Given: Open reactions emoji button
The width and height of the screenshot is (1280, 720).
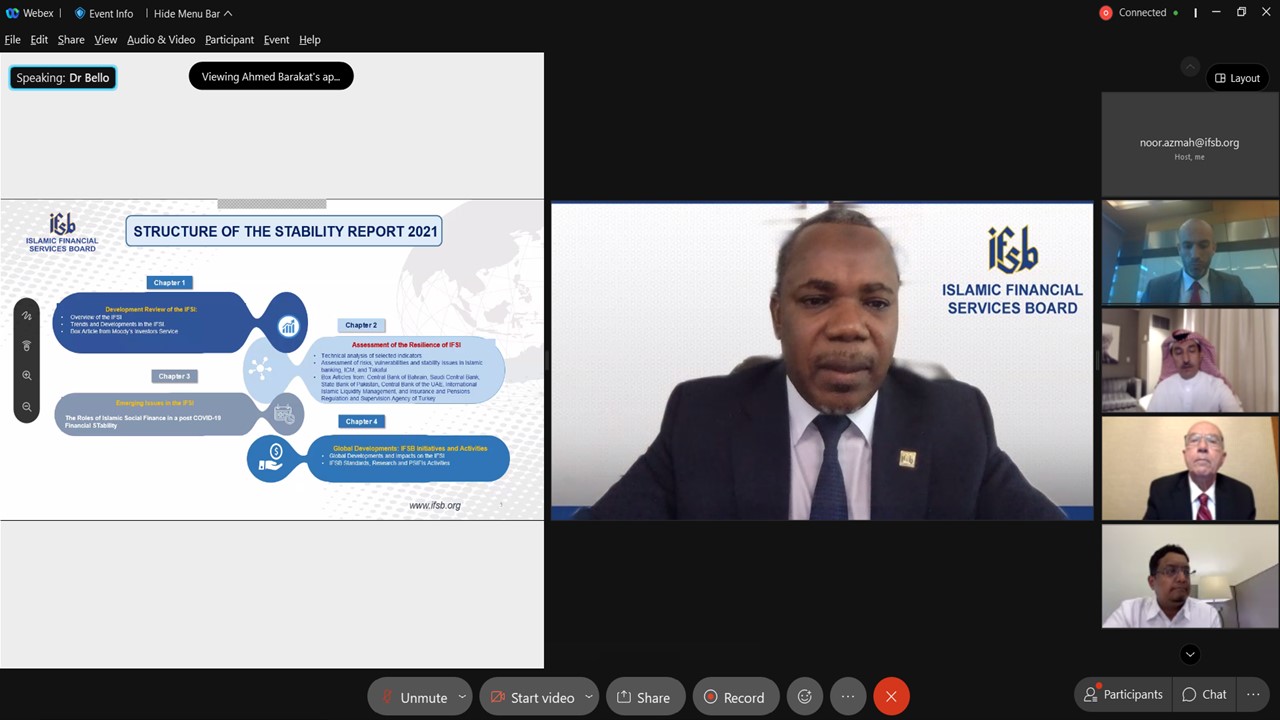Looking at the screenshot, I should [x=805, y=697].
